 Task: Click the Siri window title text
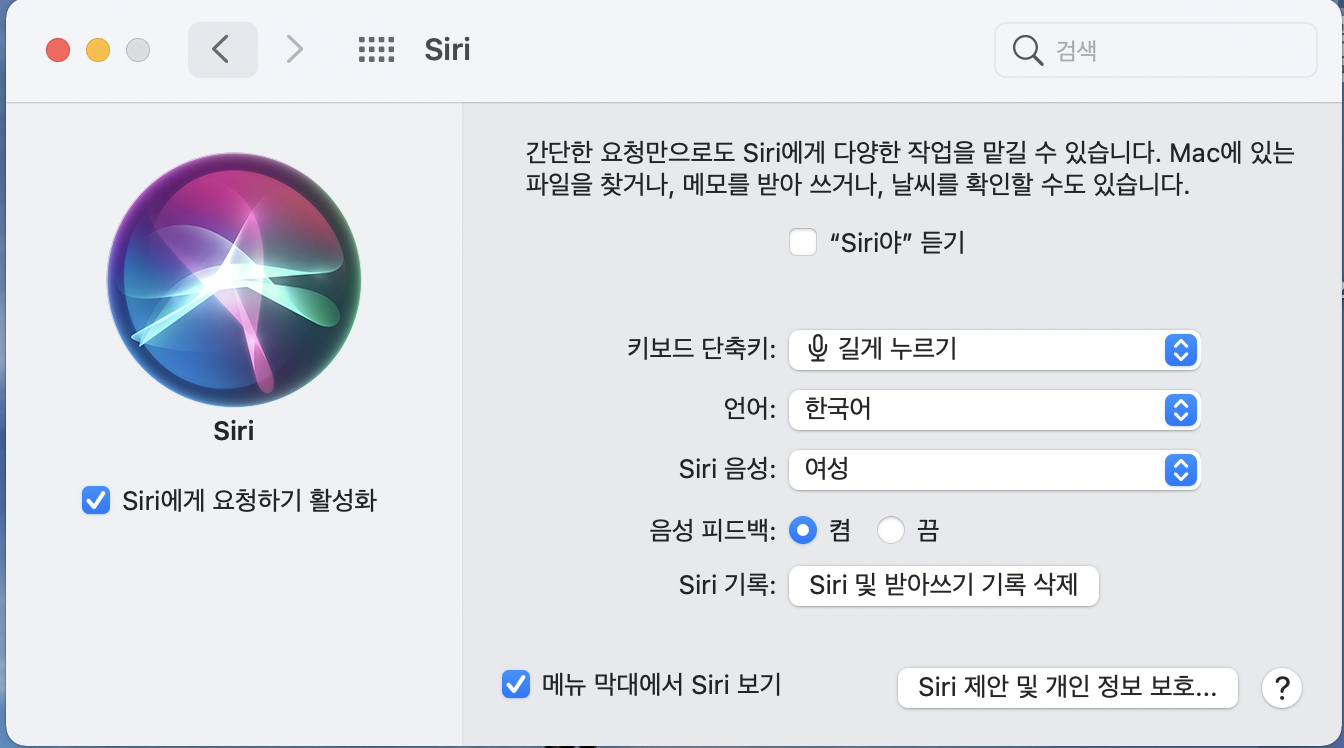[x=447, y=50]
